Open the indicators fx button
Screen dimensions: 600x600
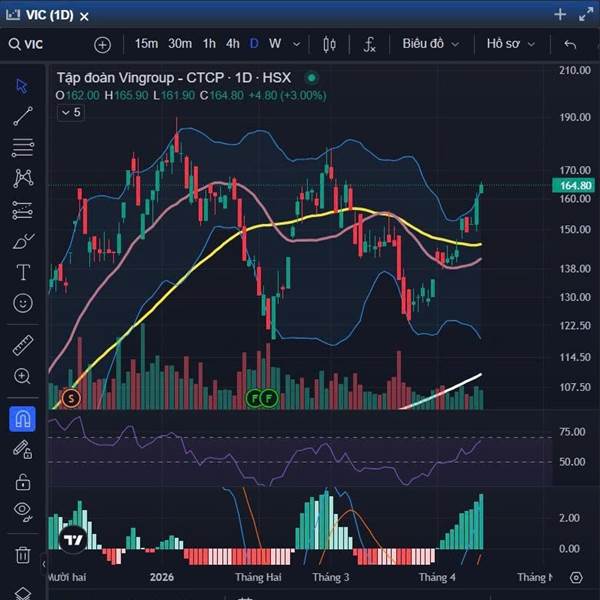tap(369, 44)
